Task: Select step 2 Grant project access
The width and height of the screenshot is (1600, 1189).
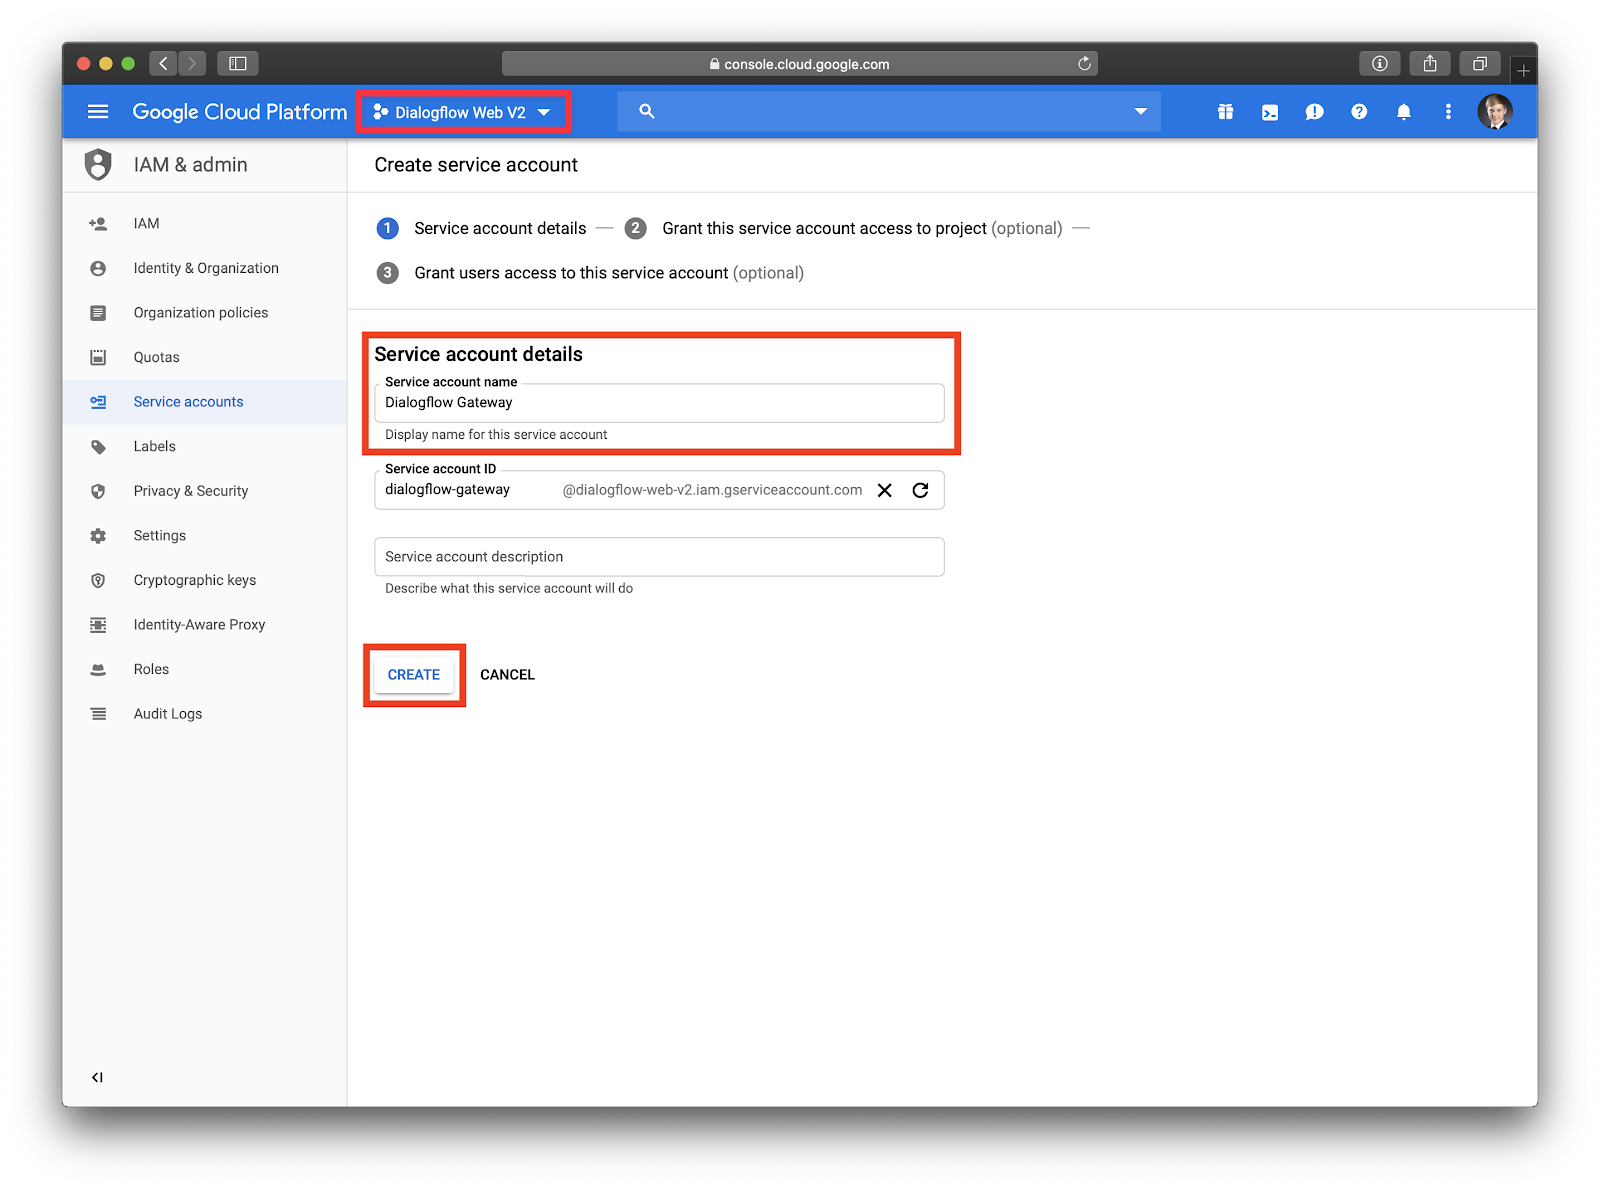Action: pyautogui.click(x=844, y=228)
